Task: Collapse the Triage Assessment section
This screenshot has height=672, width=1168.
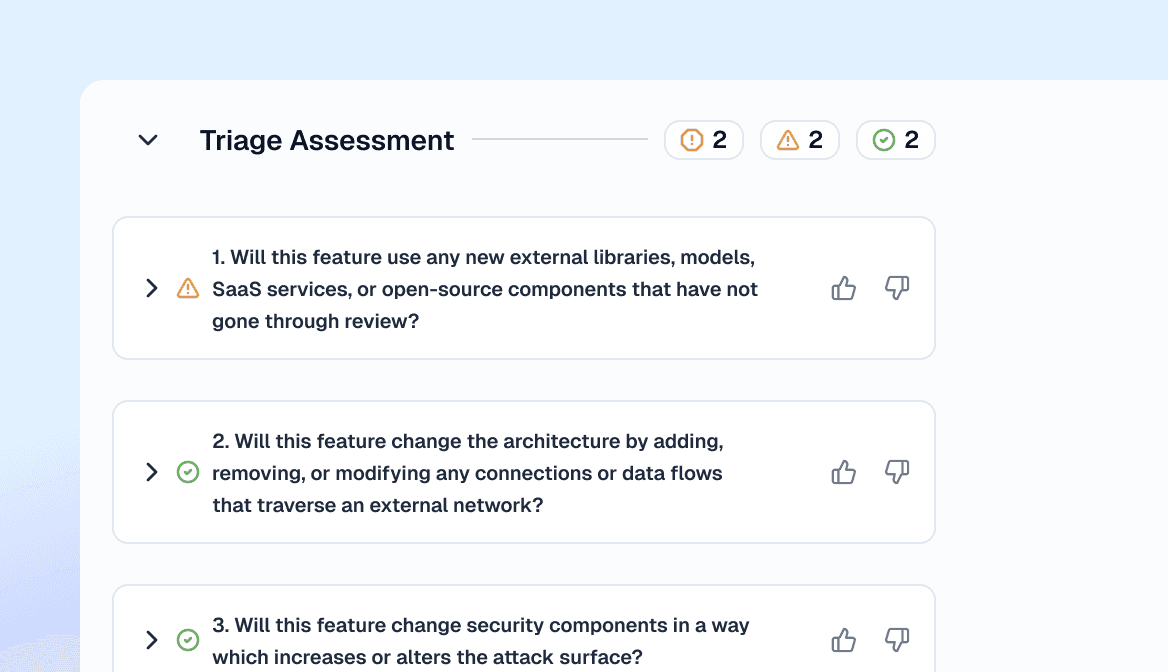Action: coord(148,140)
